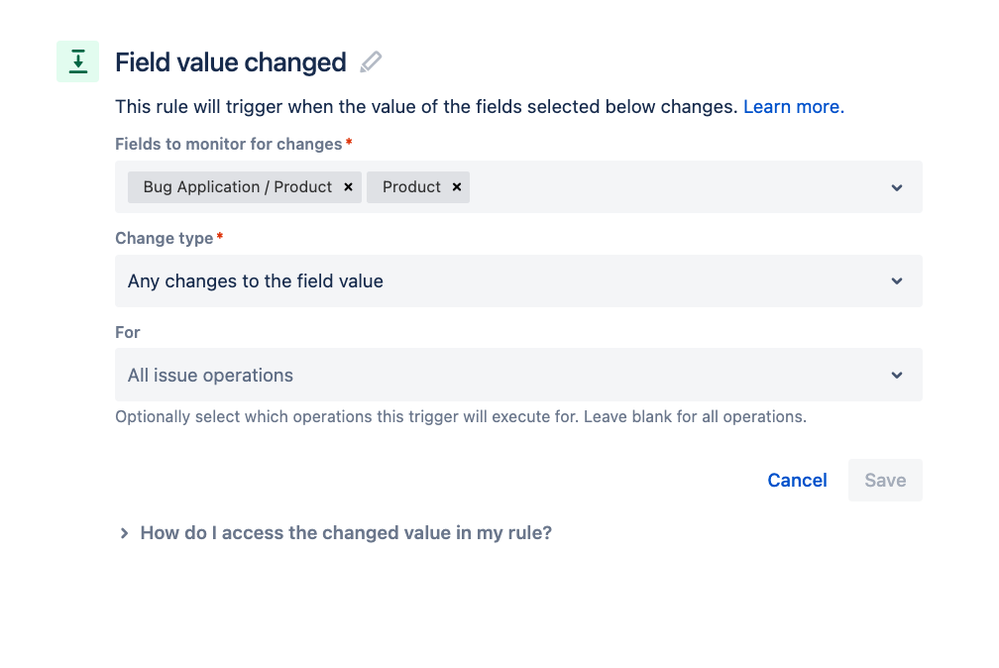Remove the Bug Application / Product field tag
999x668 pixels.
tap(349, 187)
